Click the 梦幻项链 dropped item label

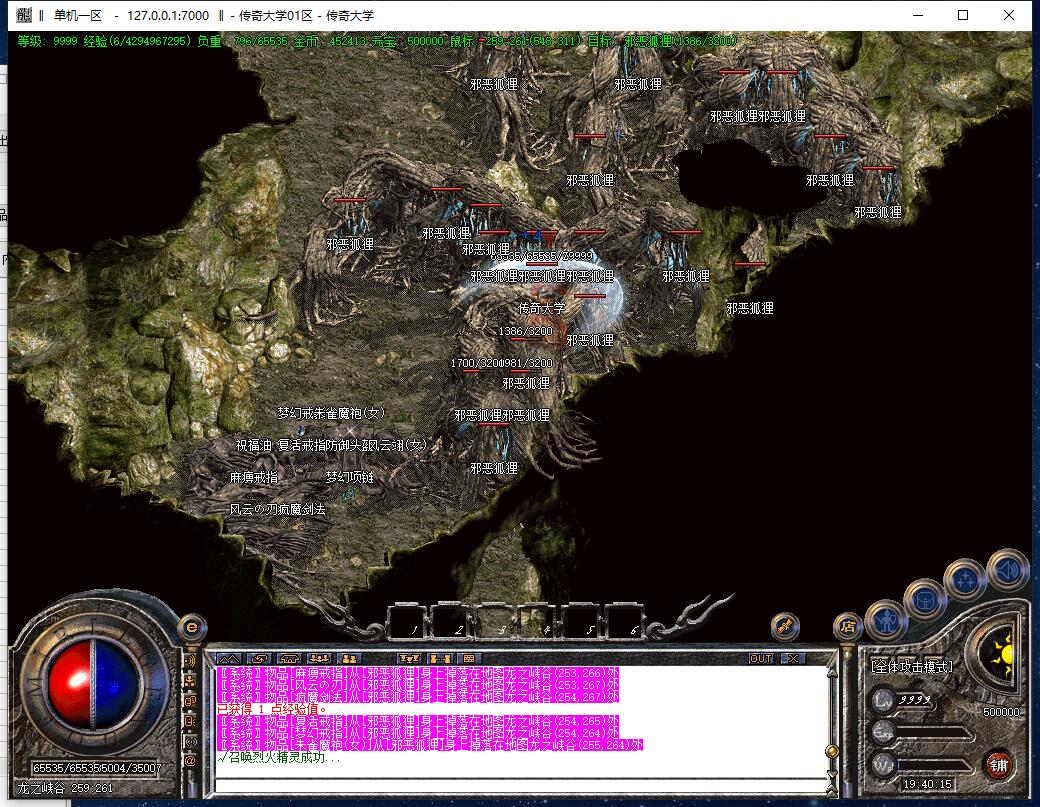click(x=350, y=477)
